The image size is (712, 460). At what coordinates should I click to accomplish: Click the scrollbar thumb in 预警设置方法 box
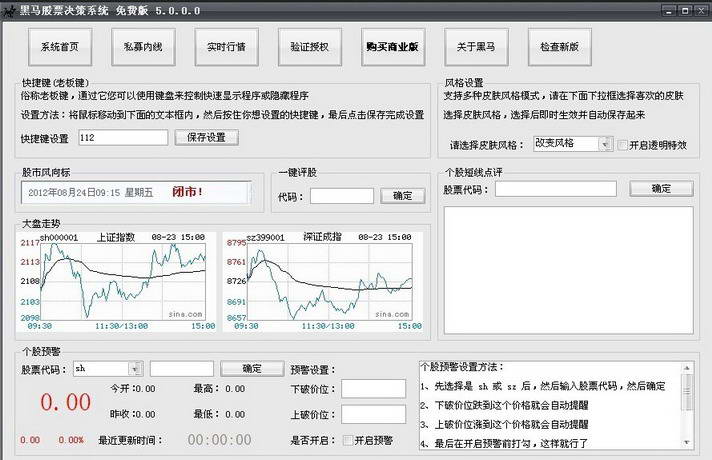pos(687,392)
